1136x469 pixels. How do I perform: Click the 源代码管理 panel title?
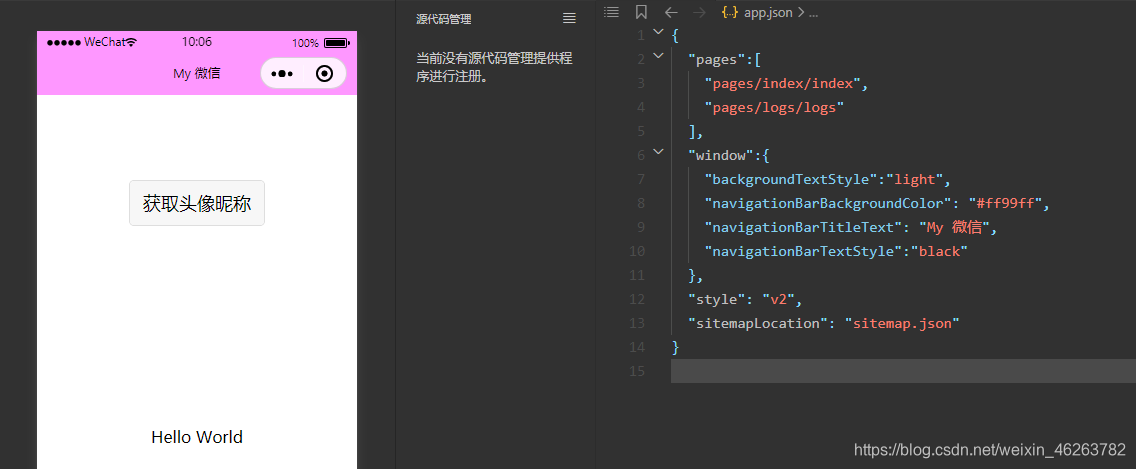(x=444, y=20)
